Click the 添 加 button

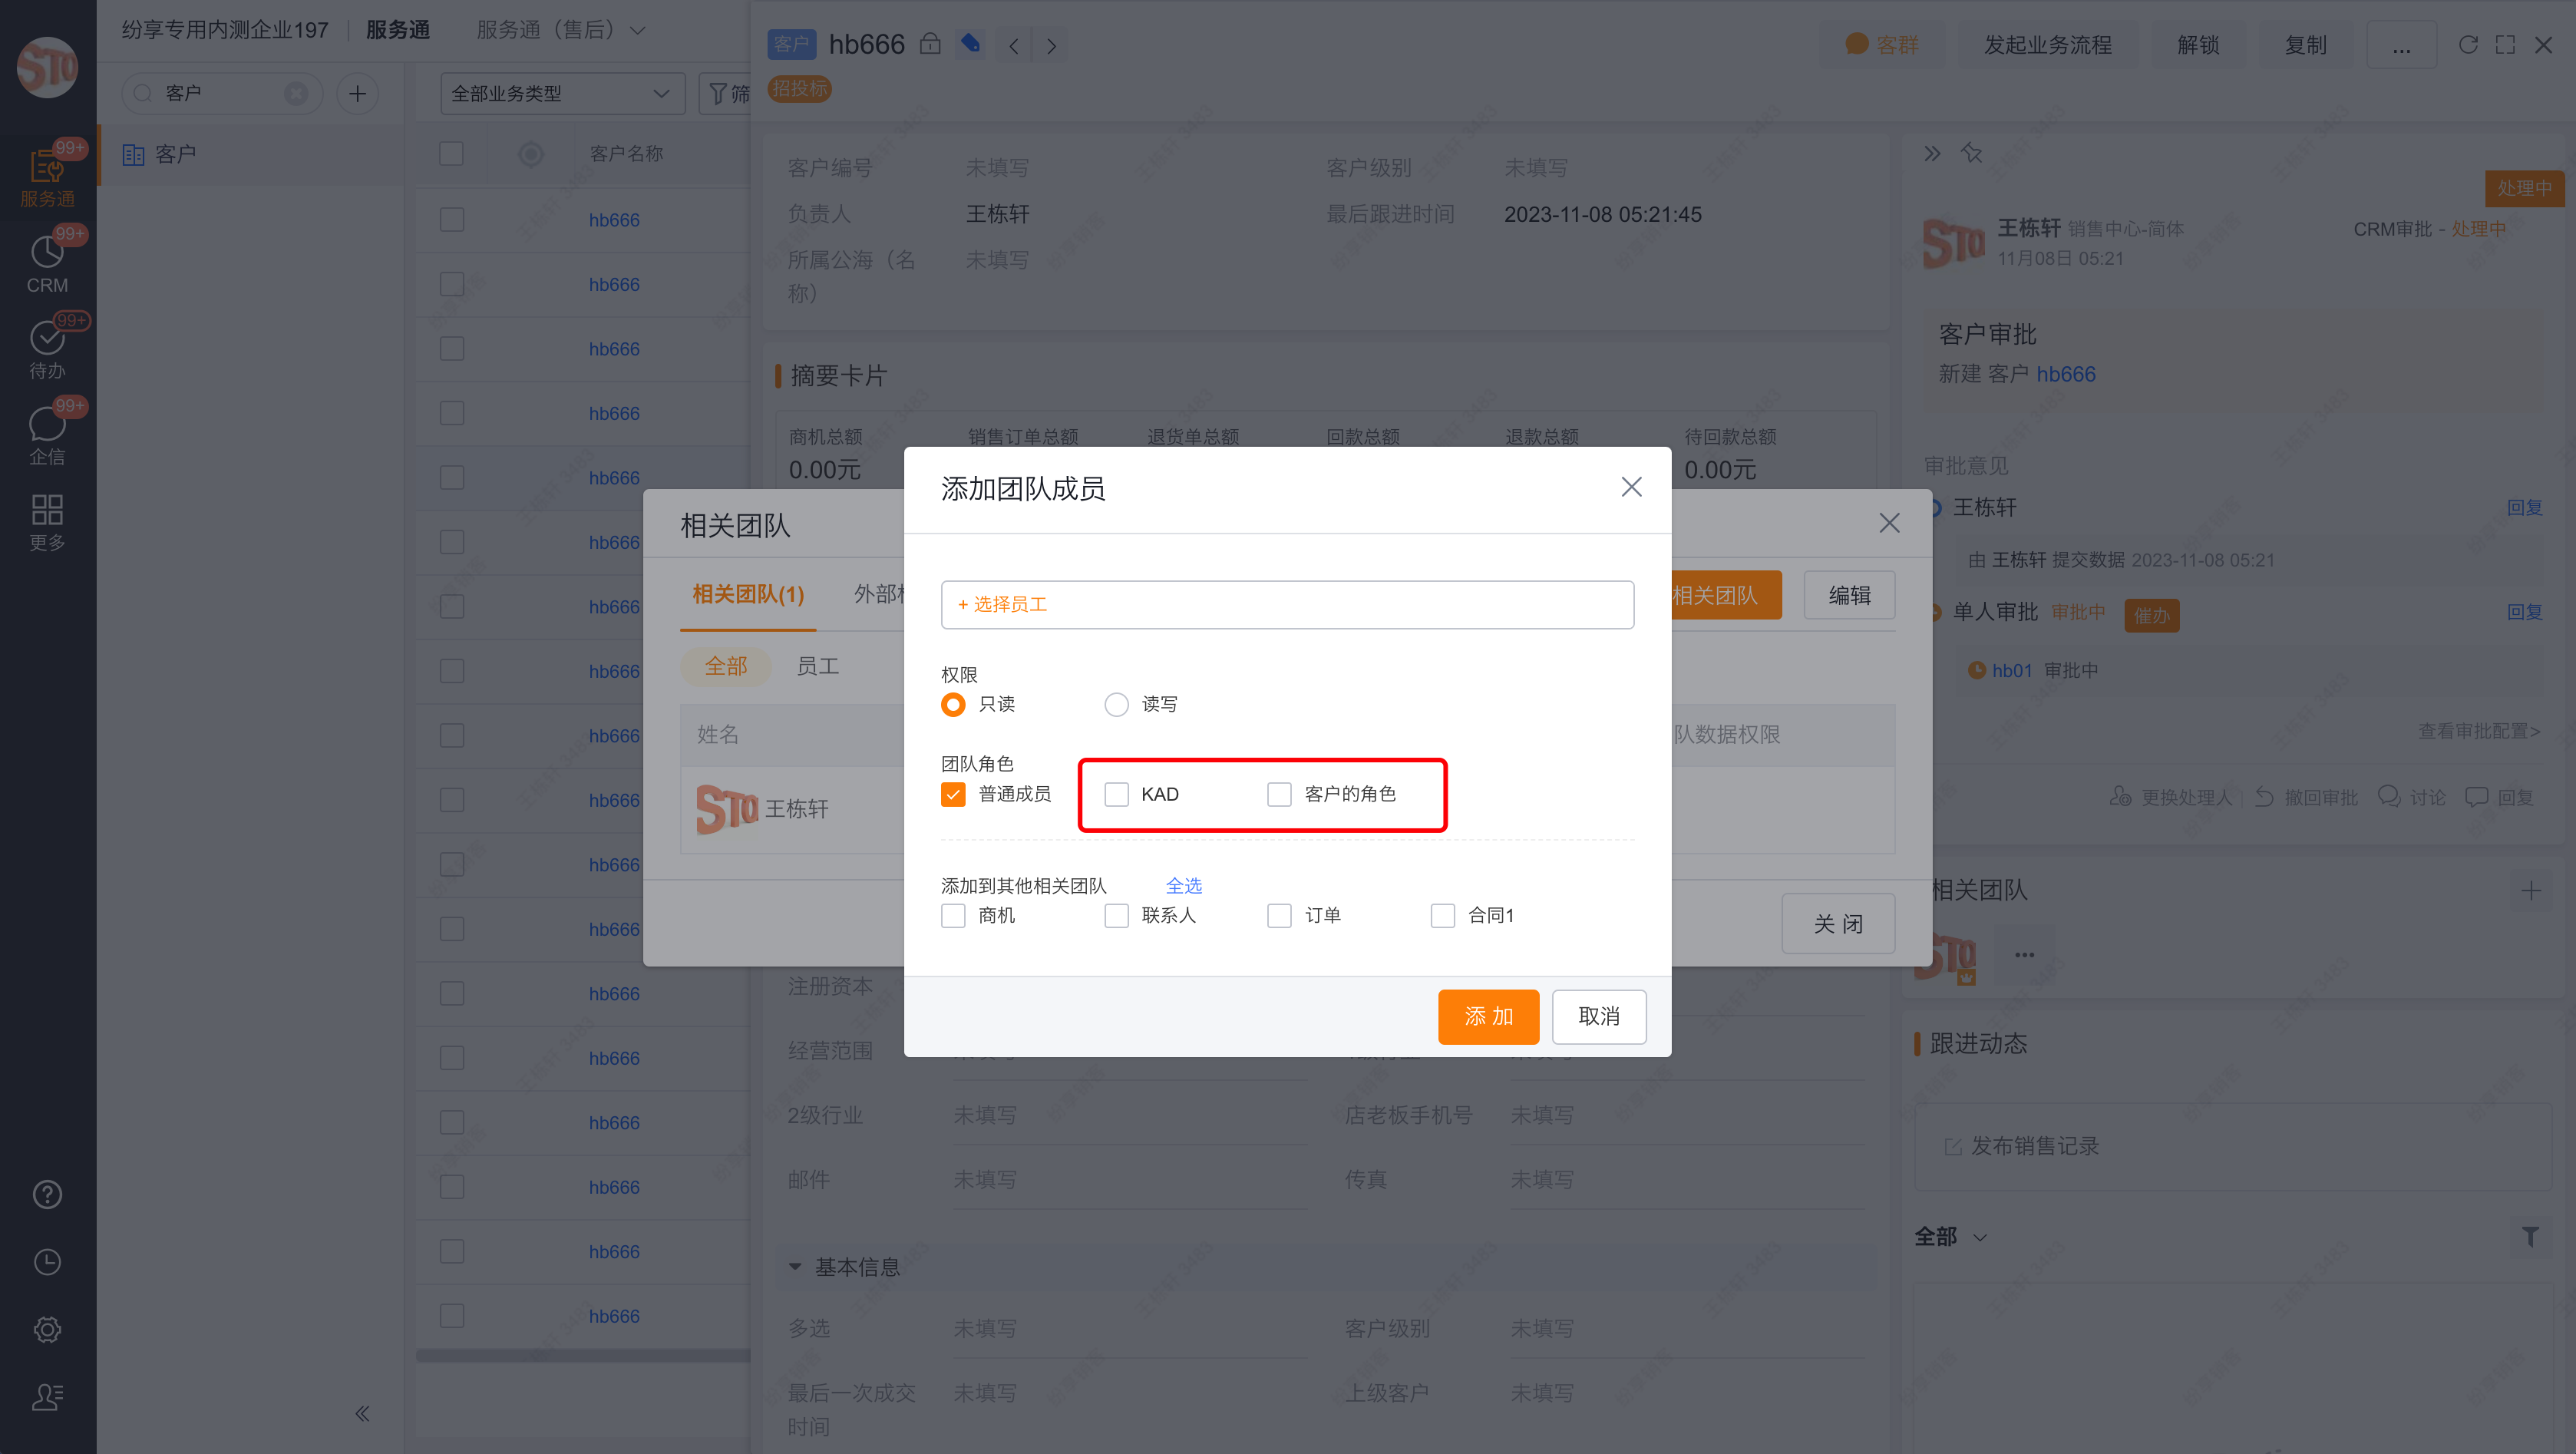click(x=1488, y=1017)
